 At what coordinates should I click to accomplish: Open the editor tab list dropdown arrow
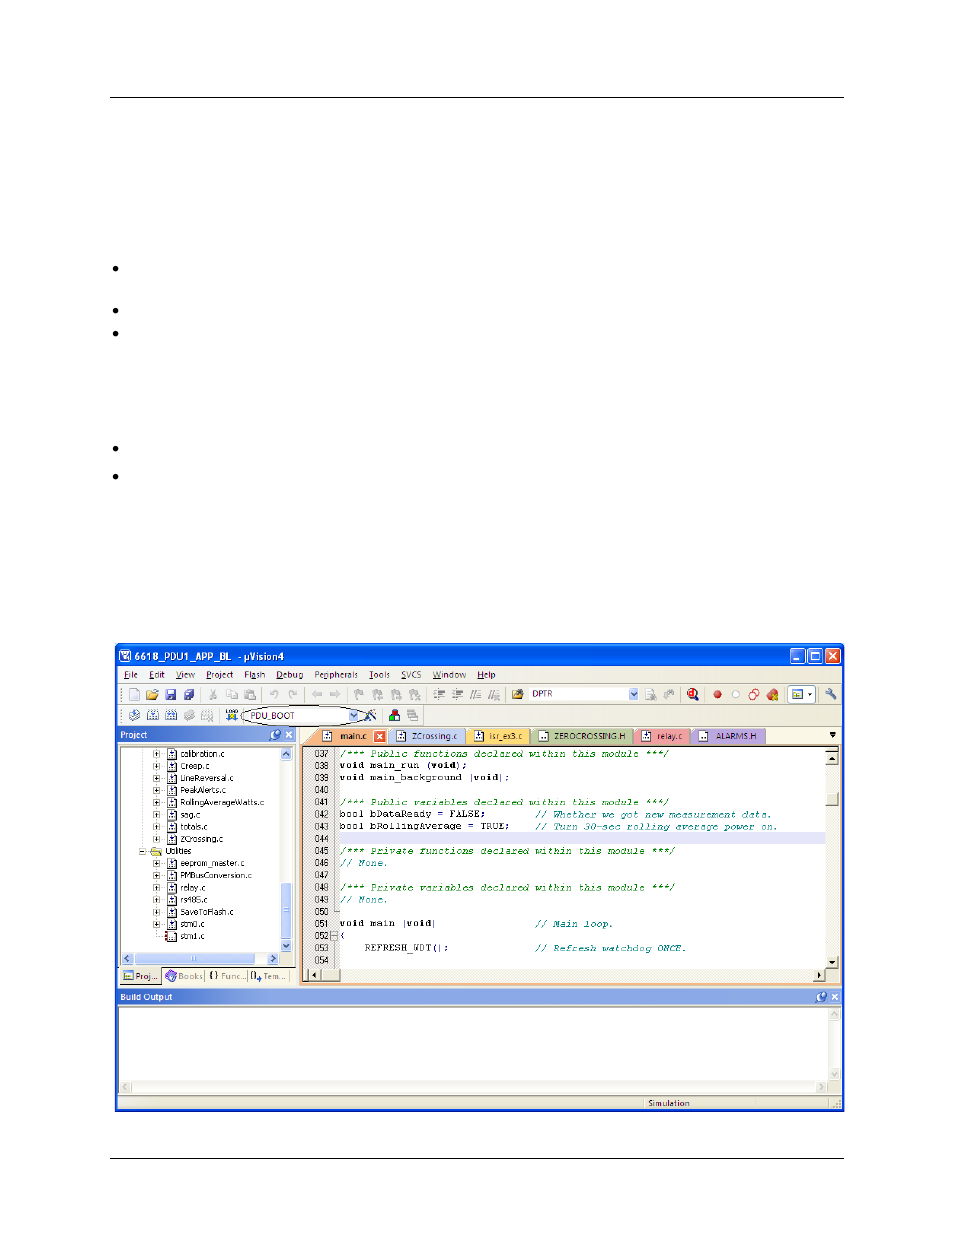coord(832,735)
